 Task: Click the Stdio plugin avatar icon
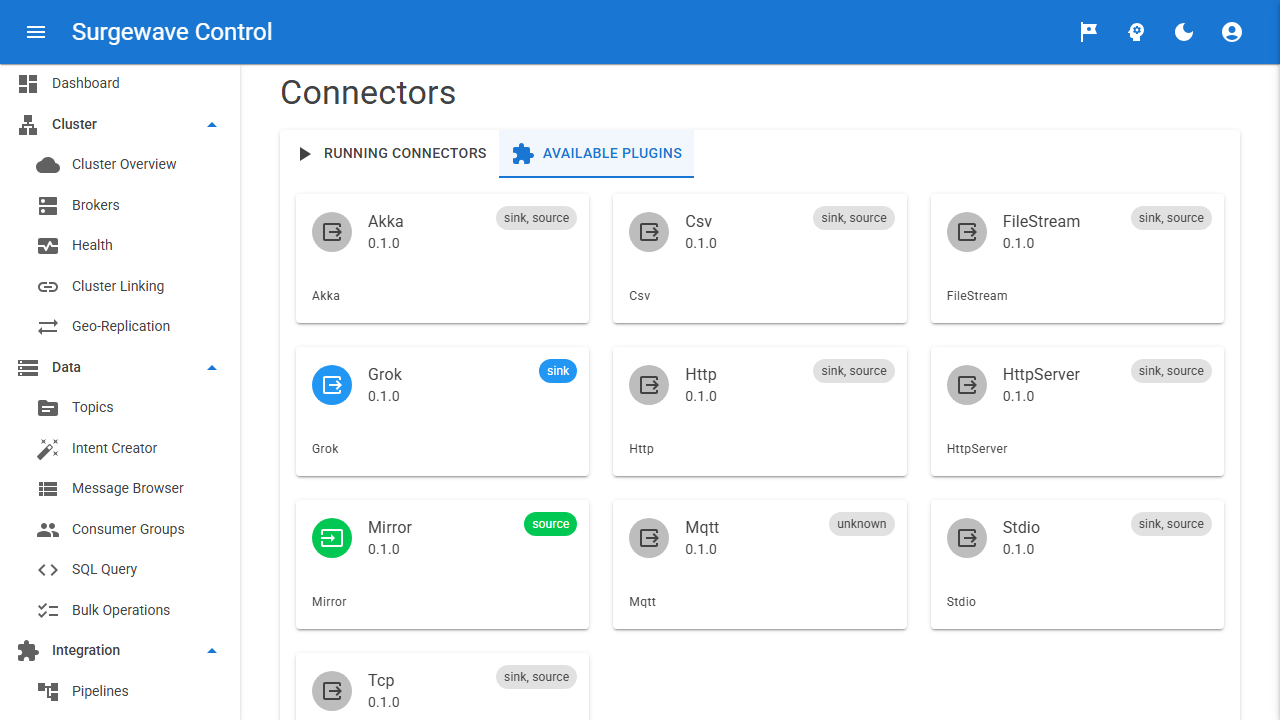(967, 538)
